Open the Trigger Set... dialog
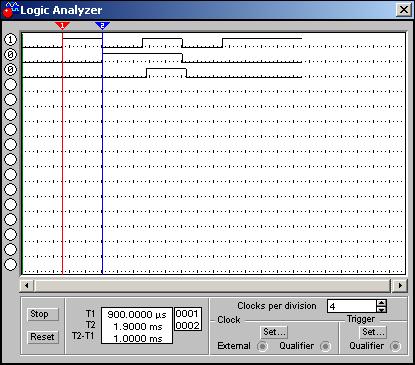This screenshot has height=365, width=415. (373, 332)
